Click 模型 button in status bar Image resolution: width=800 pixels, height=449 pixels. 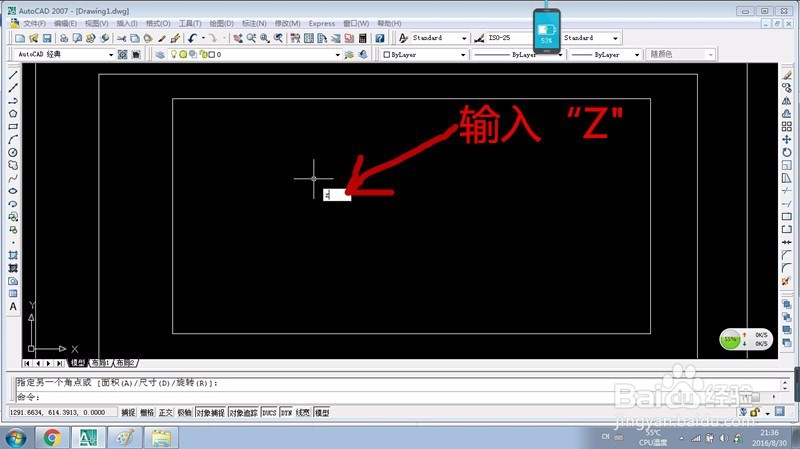322,412
